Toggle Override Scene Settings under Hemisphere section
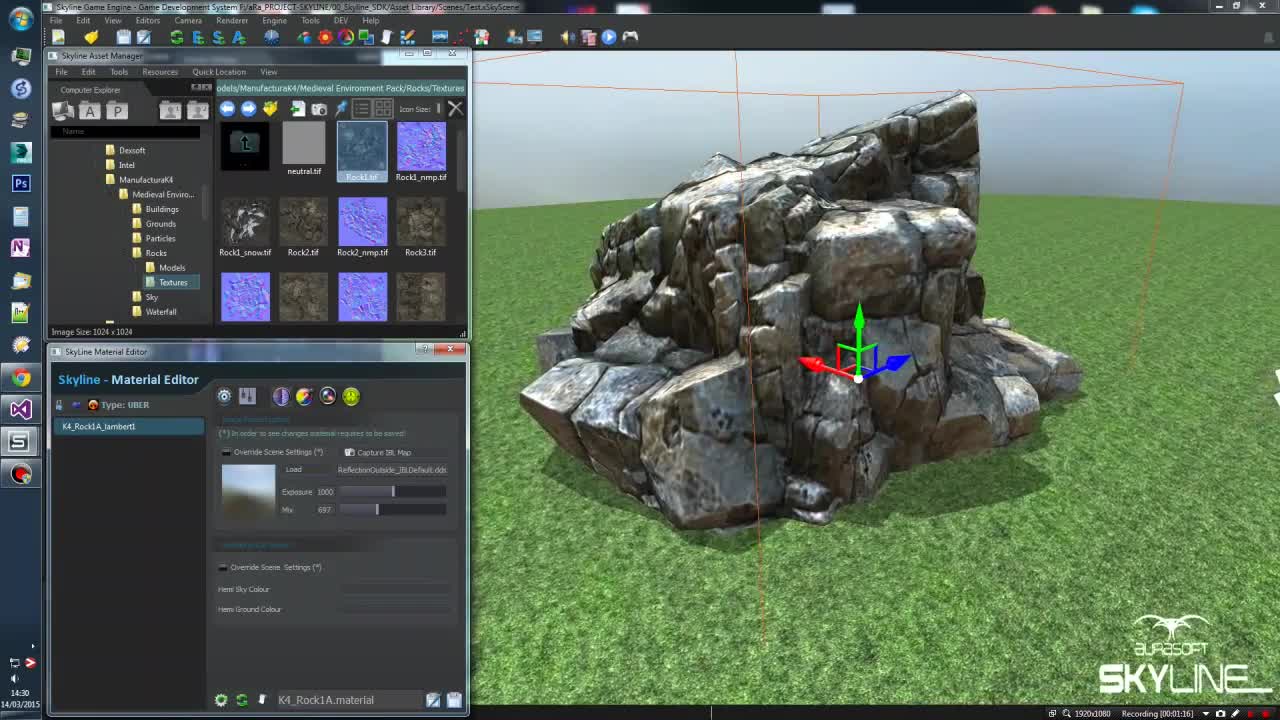 point(224,567)
